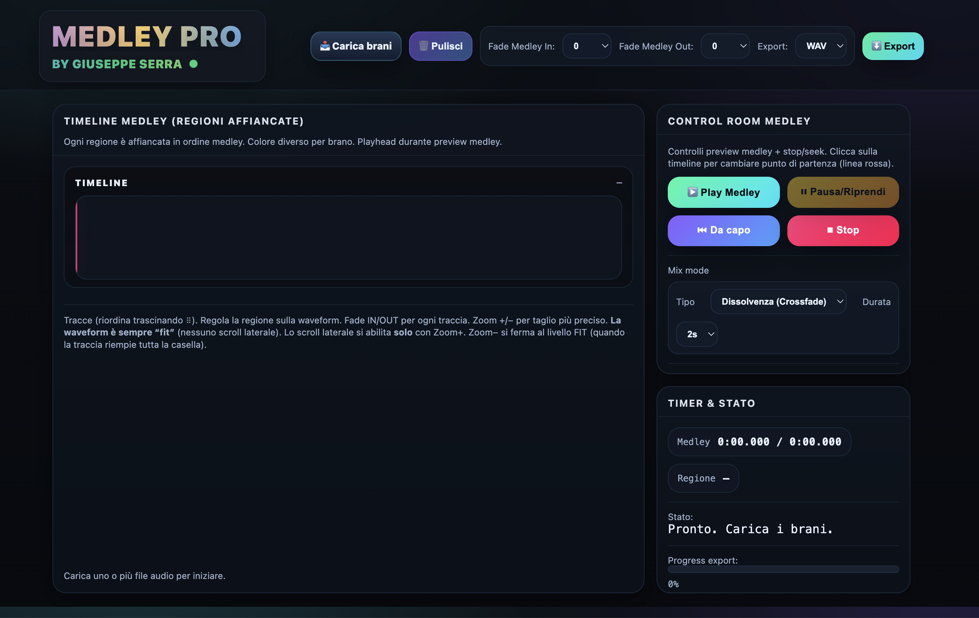Click the 'Pronto. Carica i brani.' status text
This screenshot has height=618, width=979.
click(750, 529)
